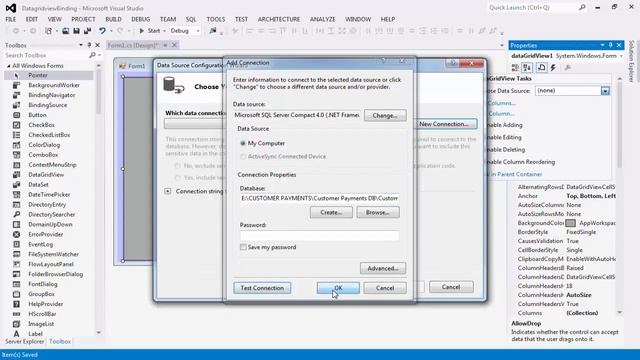
Task: Click the Browse... database button
Action: [x=378, y=212]
